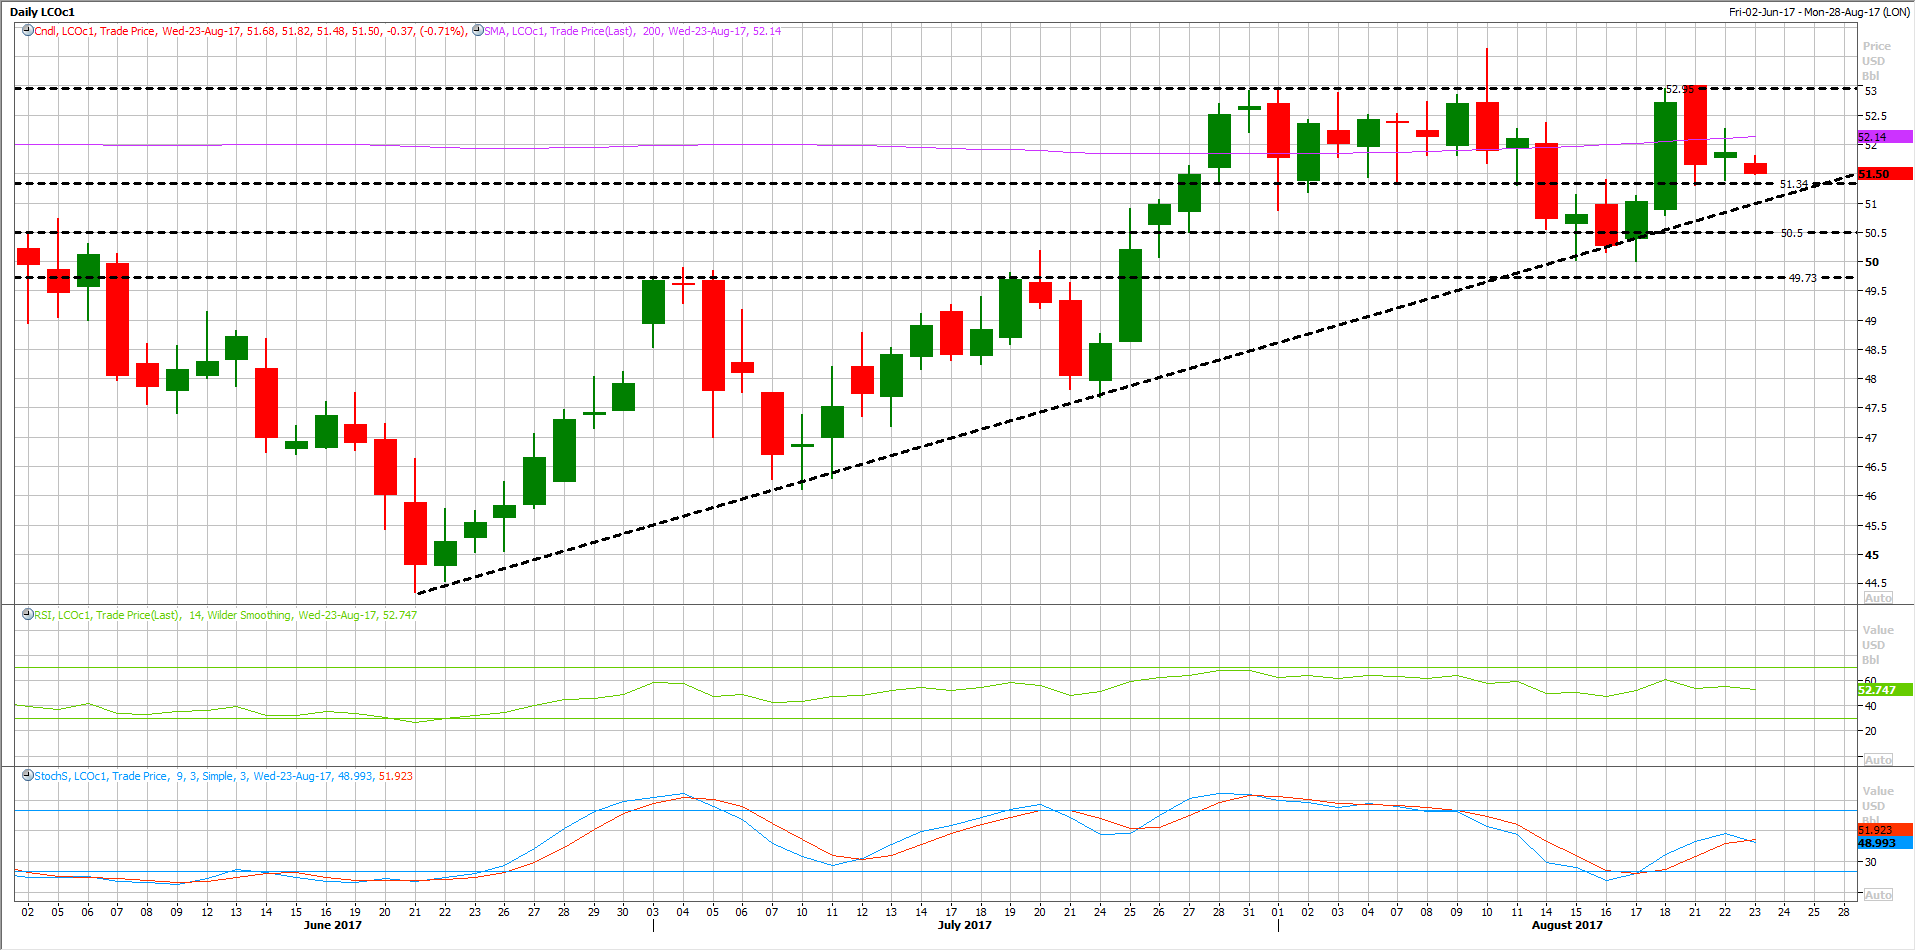Click the red 51.923 stochastic value tag

click(x=1885, y=830)
